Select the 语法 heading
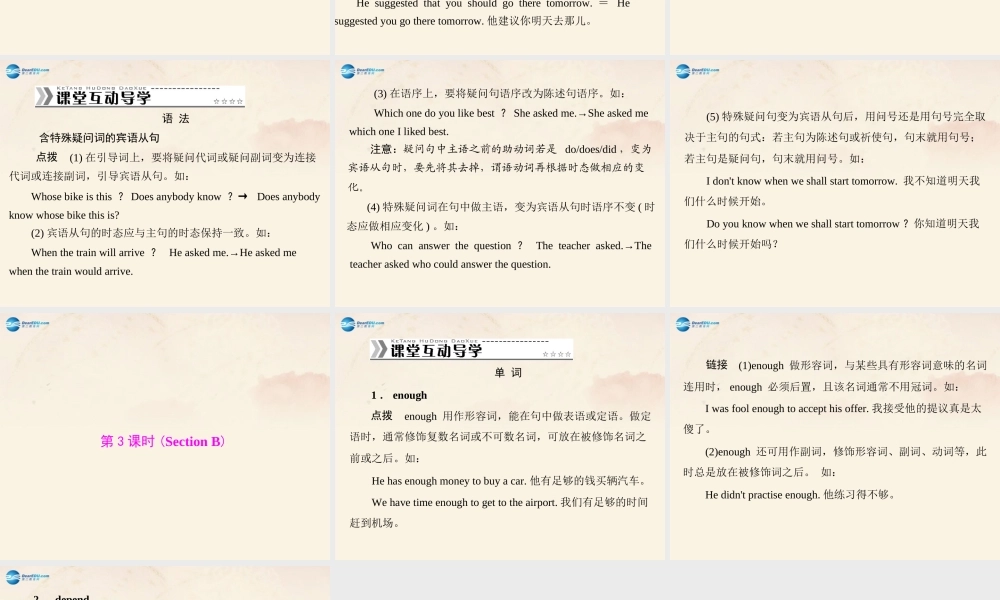 click(x=175, y=118)
